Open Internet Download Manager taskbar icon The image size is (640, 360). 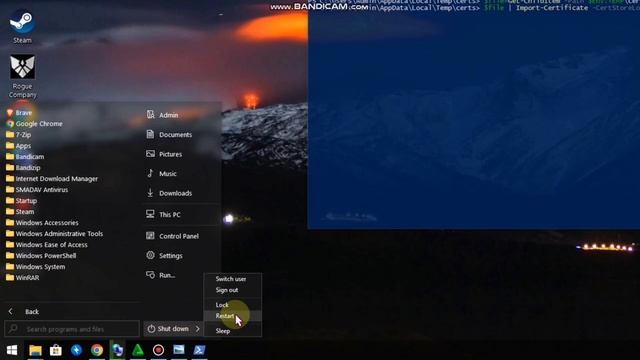(x=118, y=350)
